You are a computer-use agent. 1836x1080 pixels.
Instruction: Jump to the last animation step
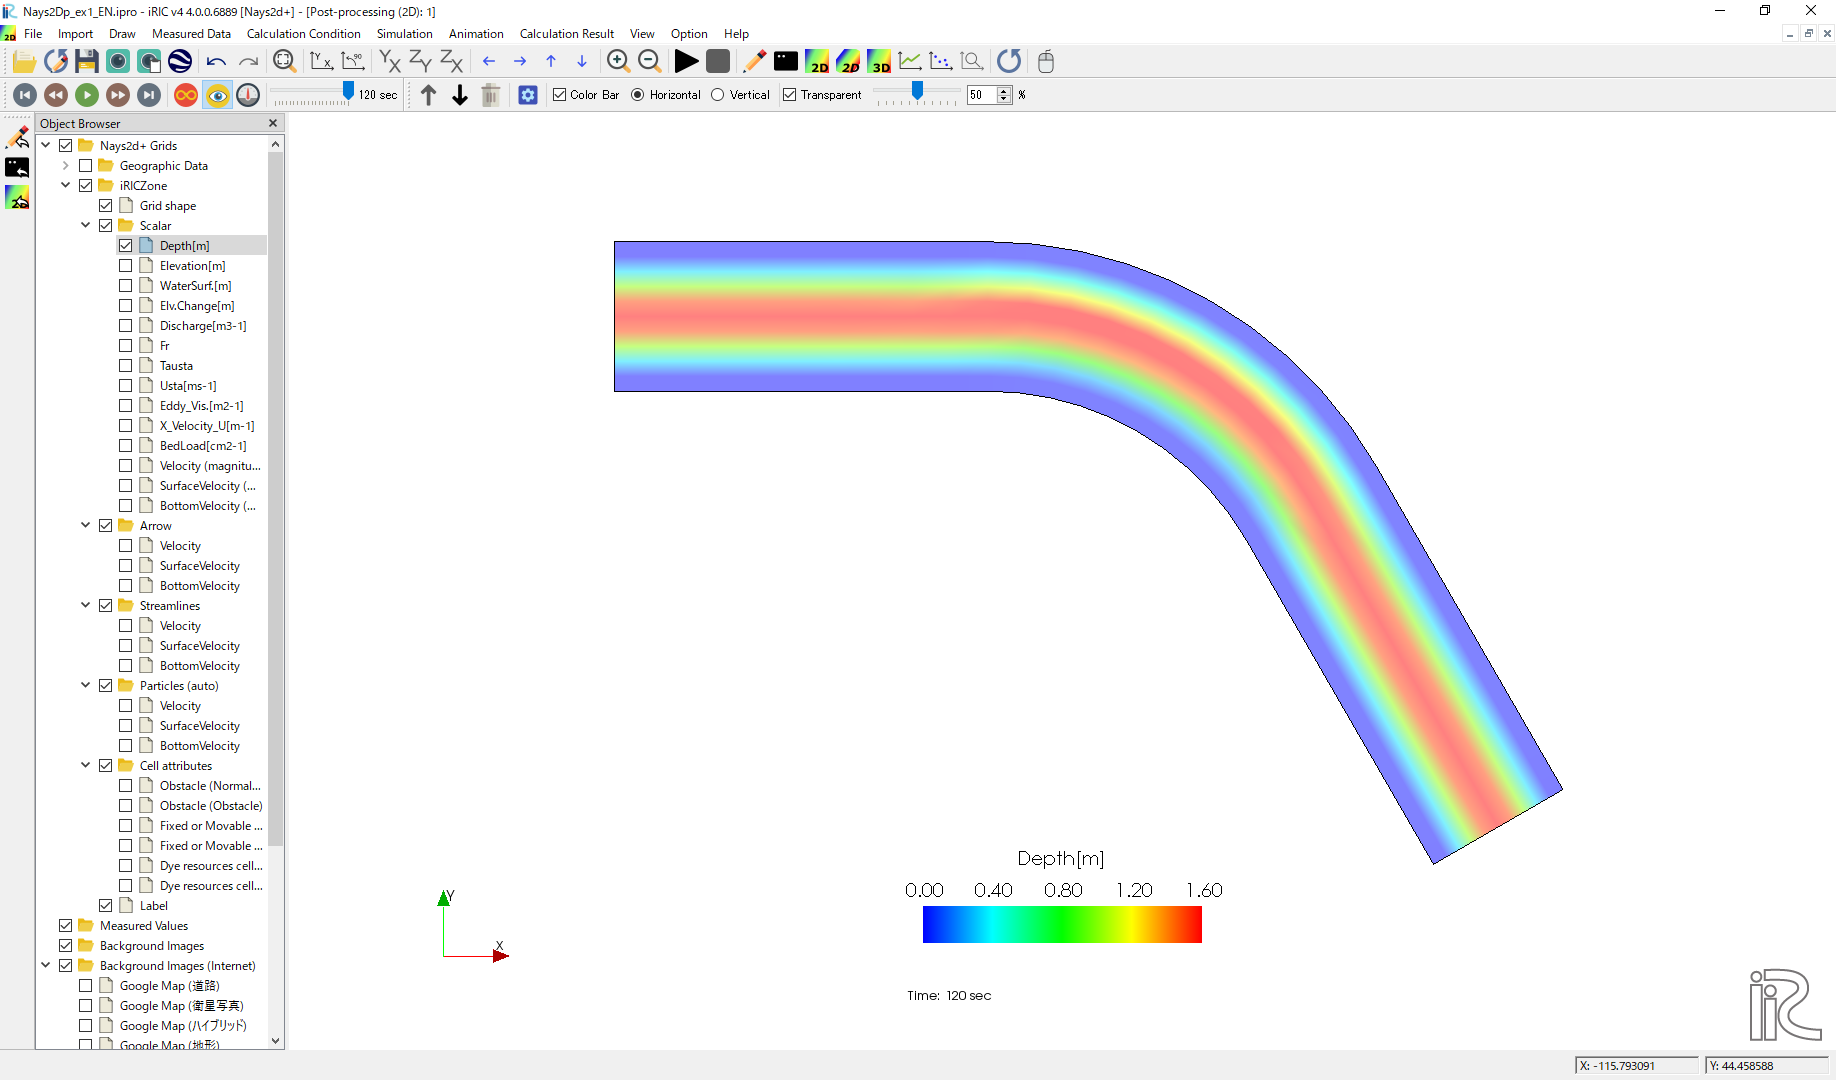click(149, 95)
